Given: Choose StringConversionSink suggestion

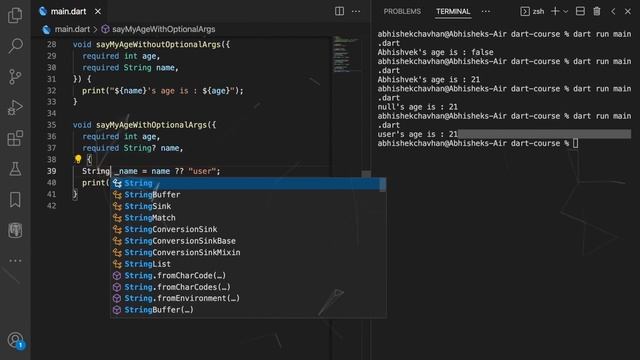Looking at the screenshot, I should (x=249, y=229).
